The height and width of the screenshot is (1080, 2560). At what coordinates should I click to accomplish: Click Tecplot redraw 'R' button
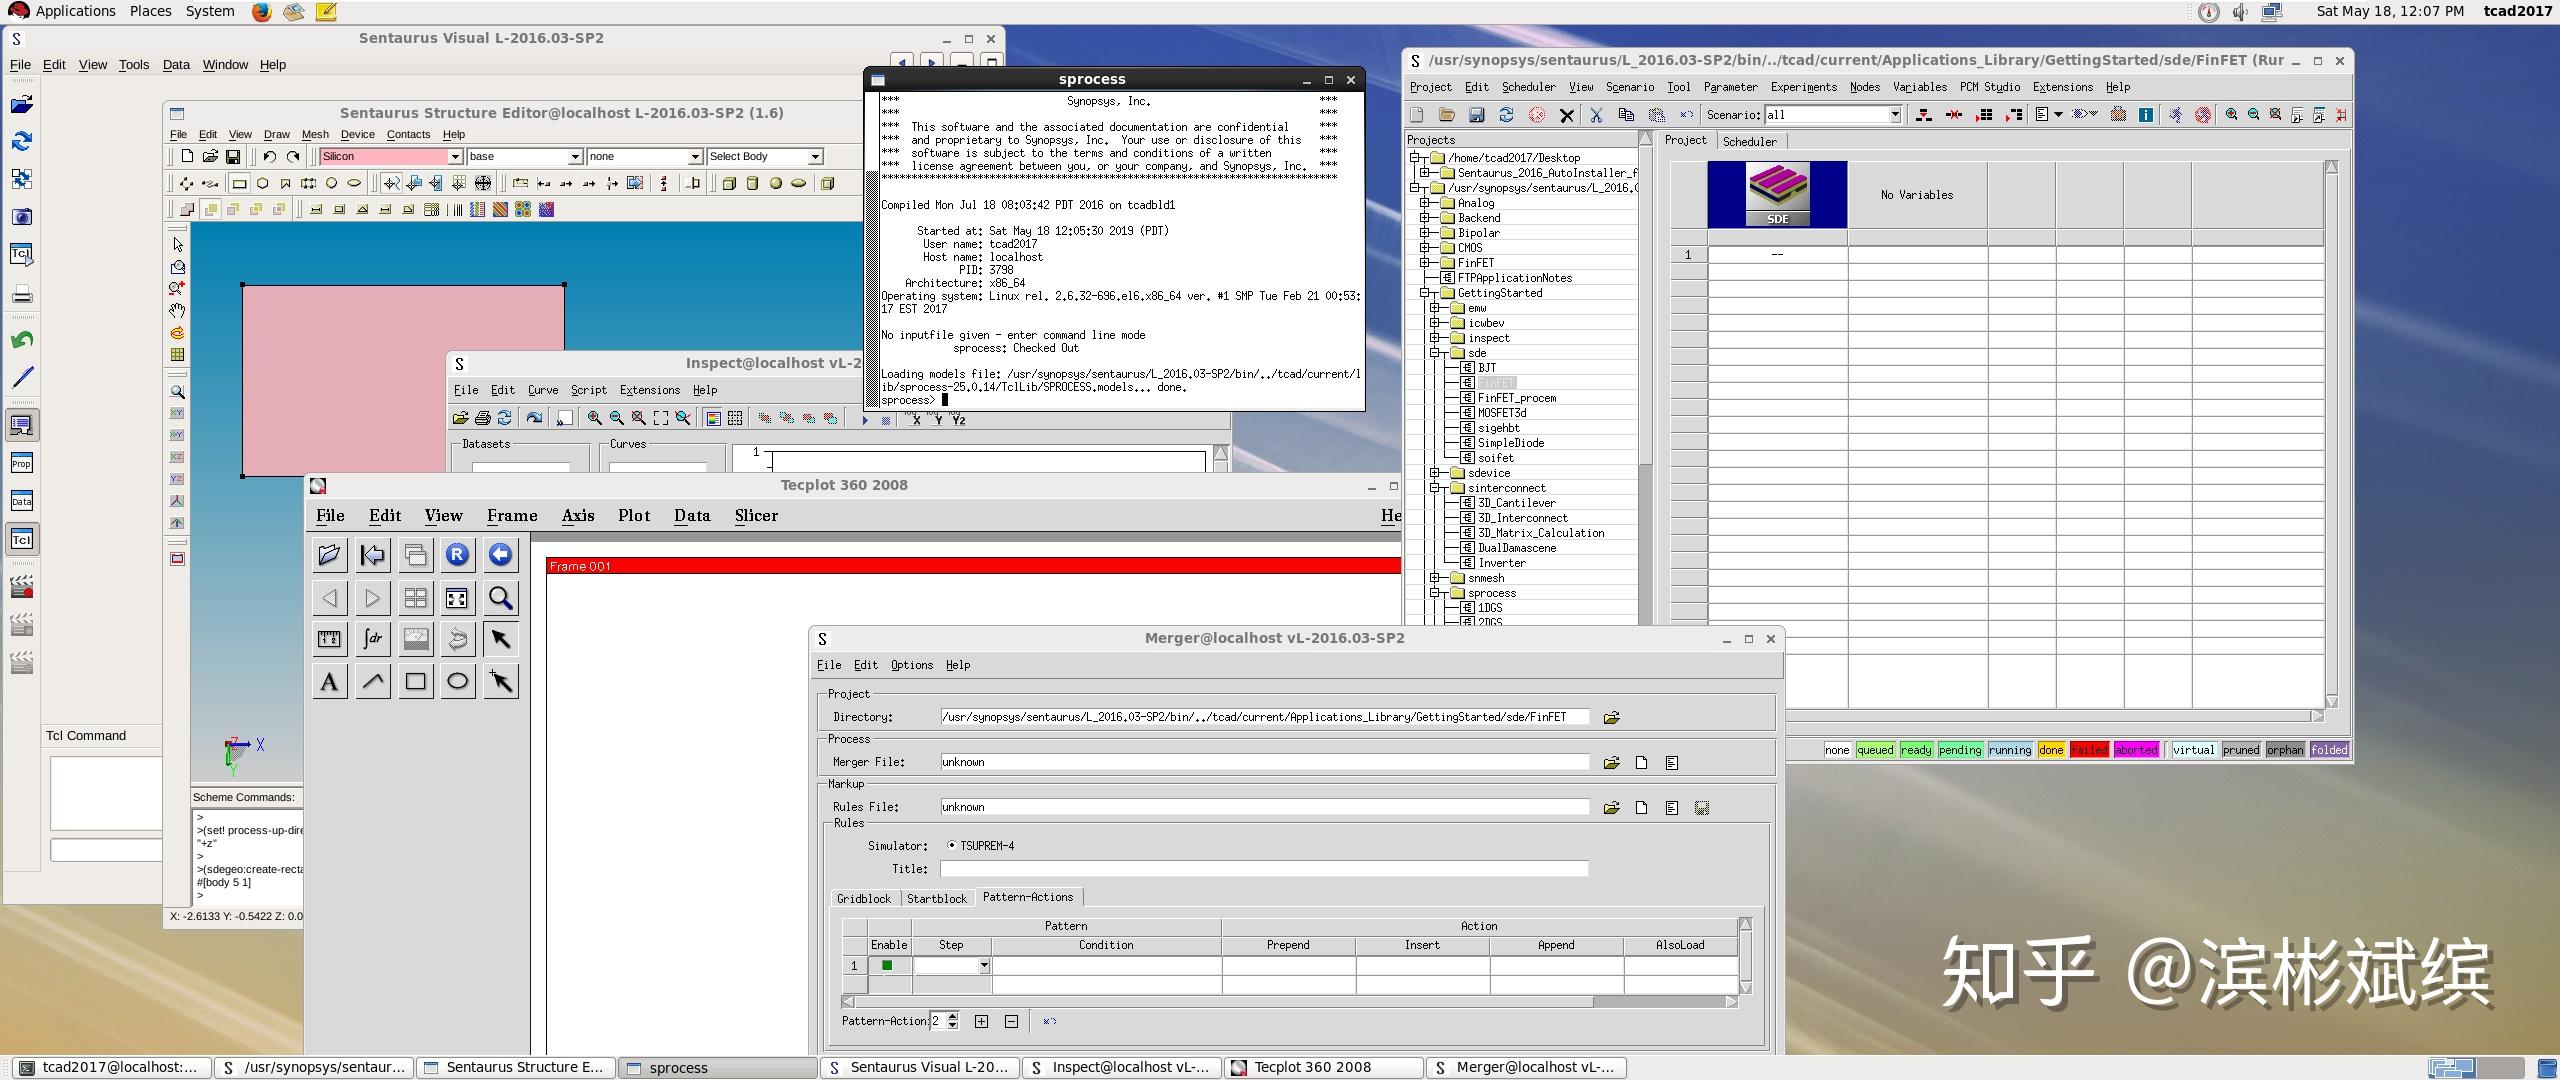click(457, 555)
